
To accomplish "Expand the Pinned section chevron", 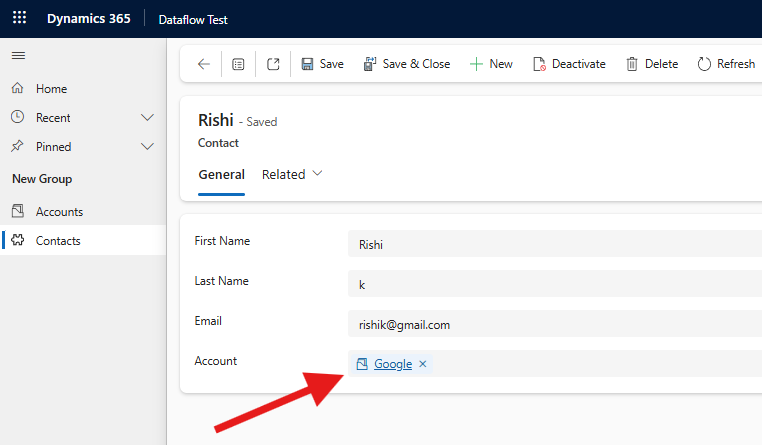I will click(x=148, y=147).
